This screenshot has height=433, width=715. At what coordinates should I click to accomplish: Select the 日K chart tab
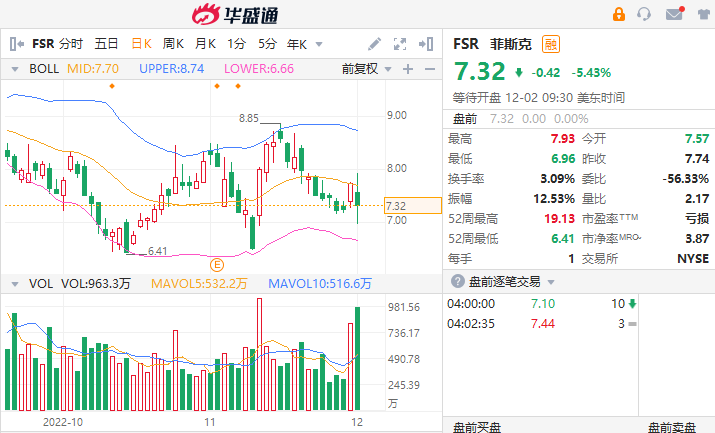(x=141, y=44)
